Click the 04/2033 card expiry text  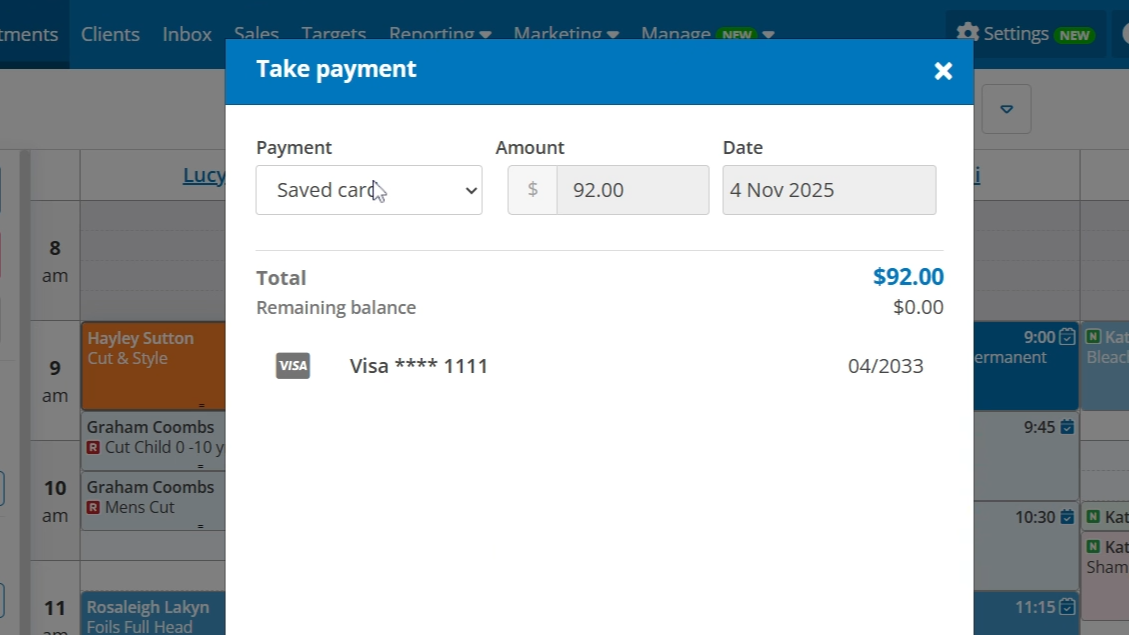tap(885, 366)
